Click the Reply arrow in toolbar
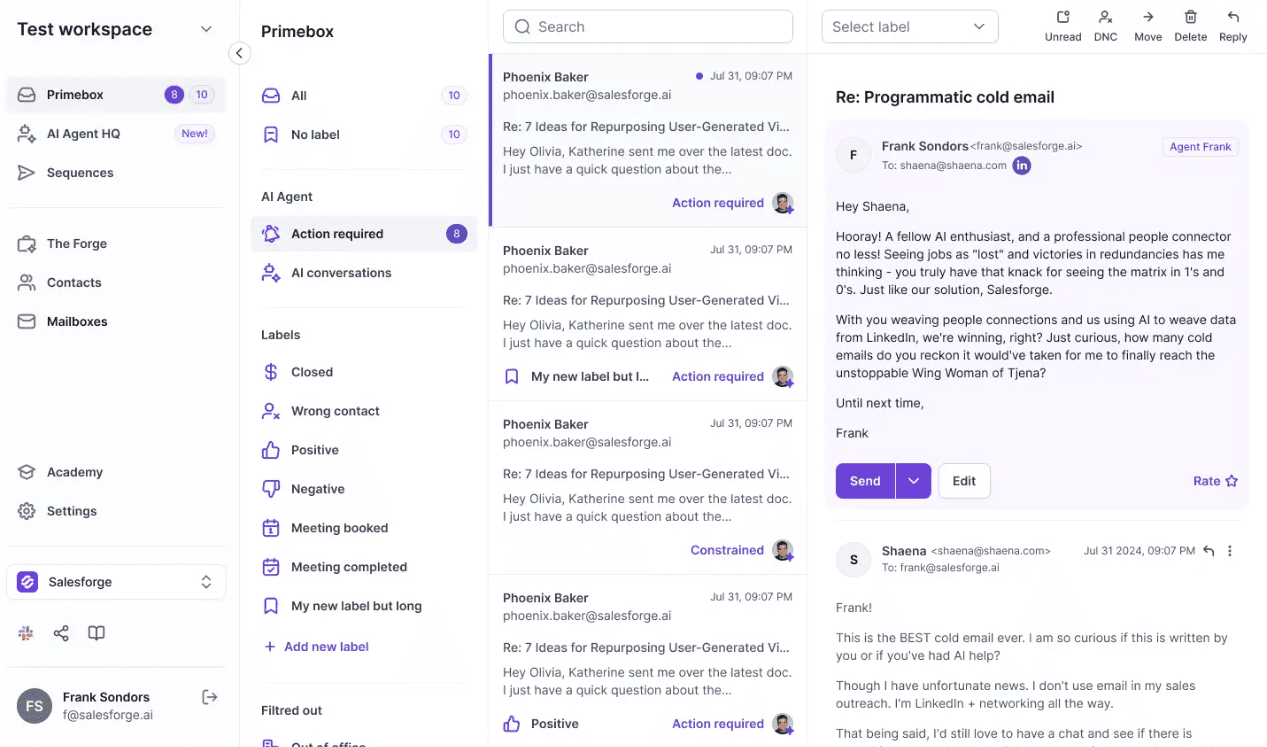The height and width of the screenshot is (747, 1267). click(x=1233, y=17)
